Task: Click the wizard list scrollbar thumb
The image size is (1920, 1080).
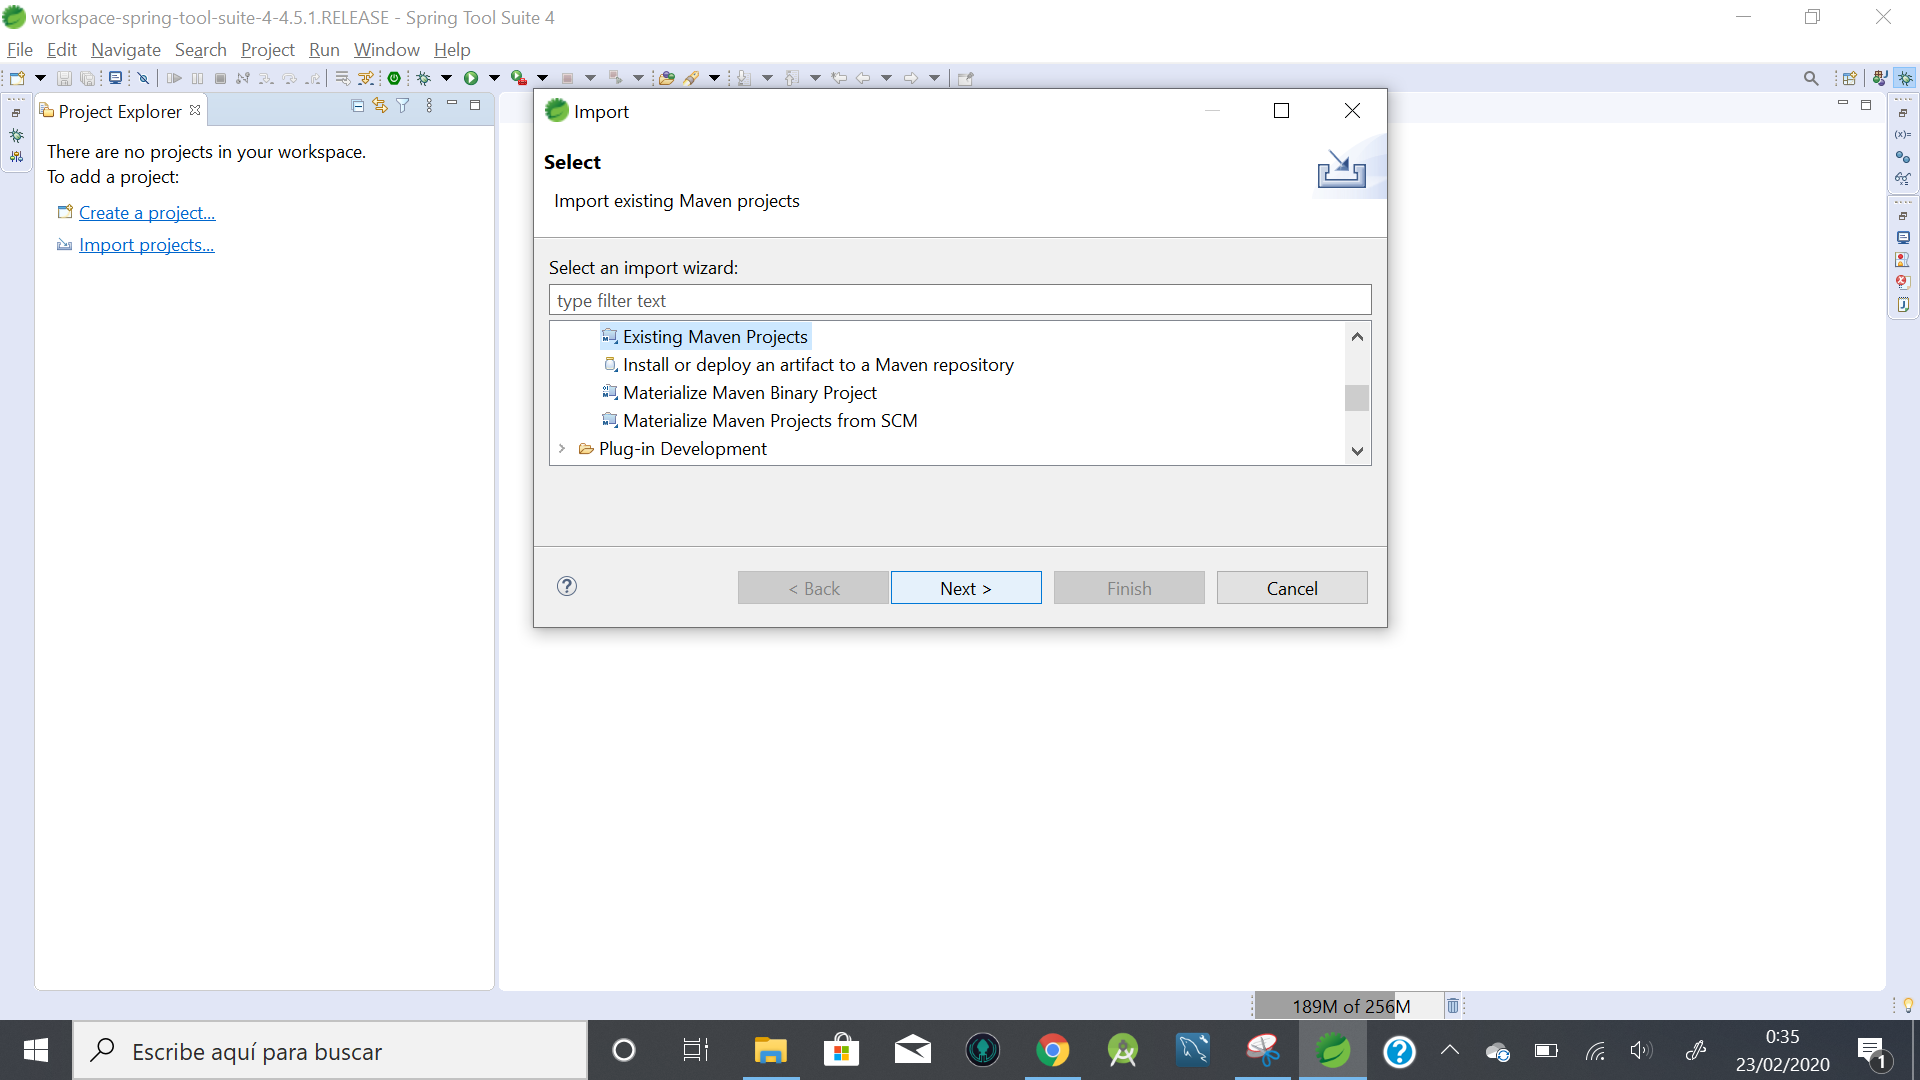Action: 1357,398
